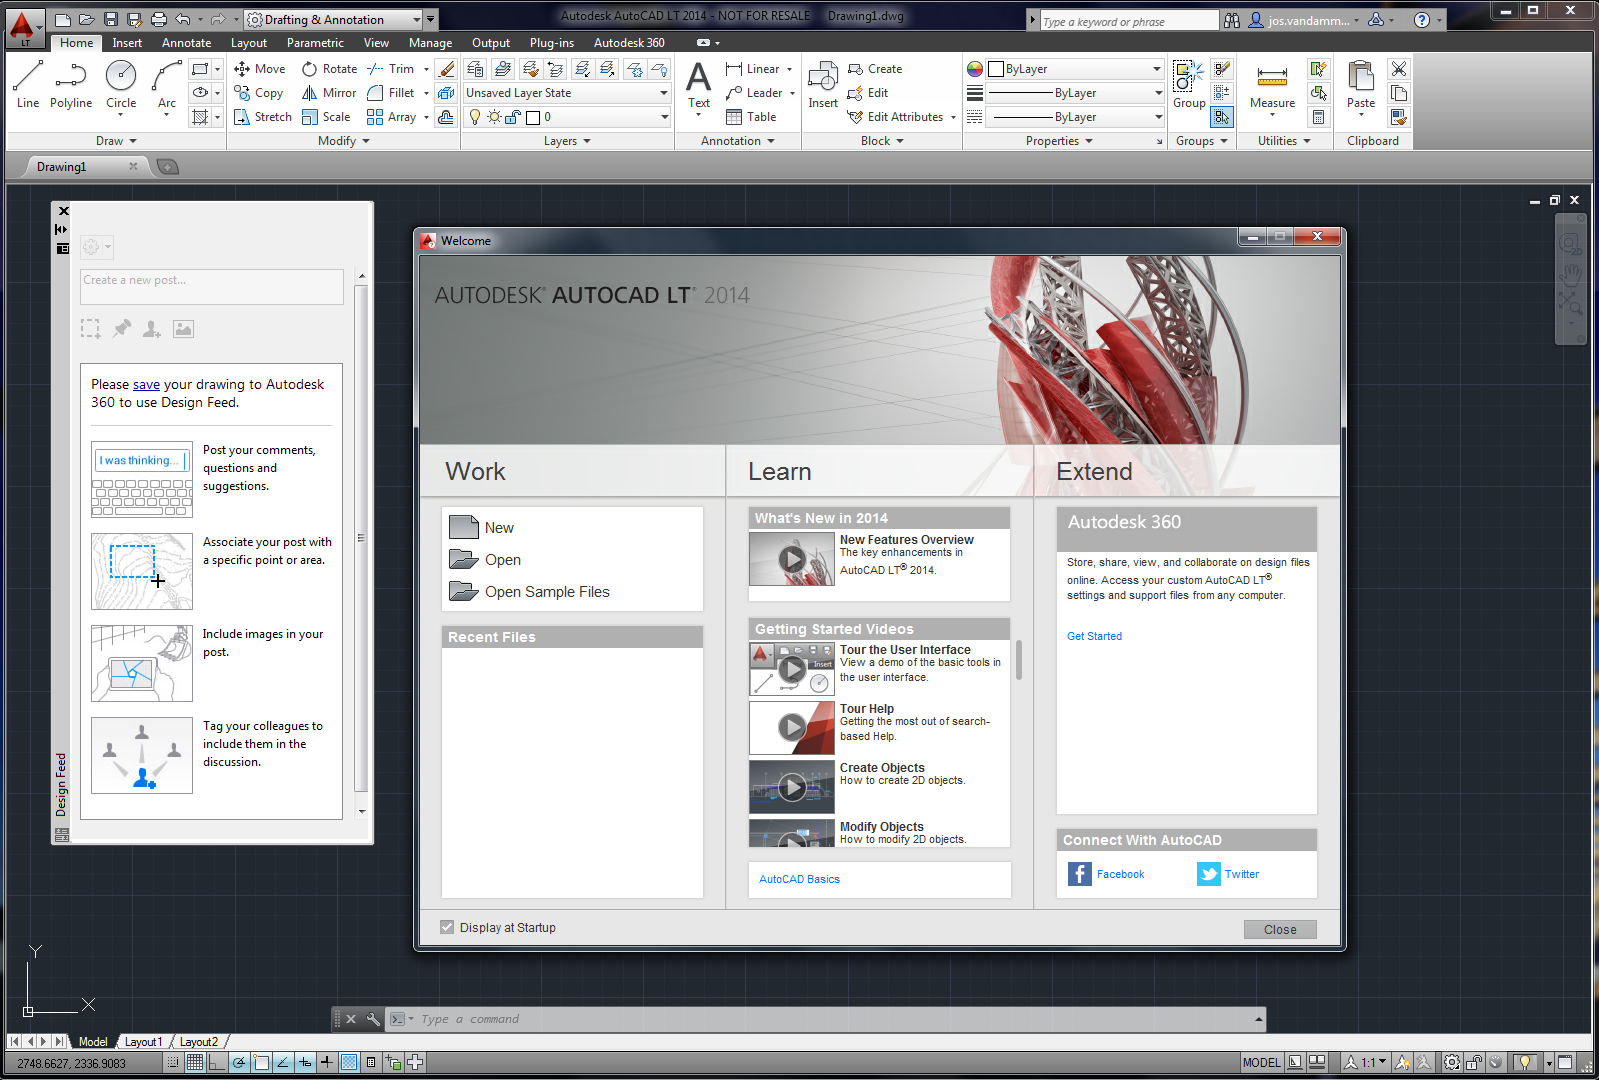Open the Unsaved Layer State dropdown
1599x1080 pixels.
566,93
